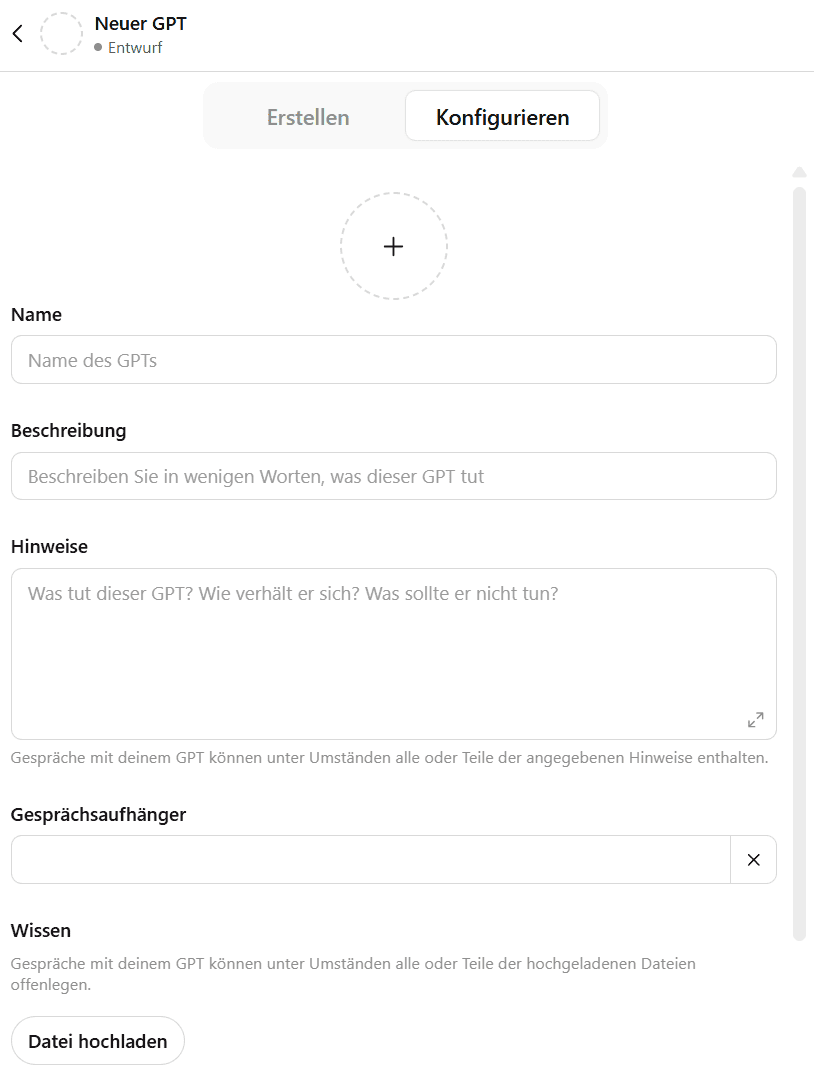Remove the Gesprächsaufhänger entry via X icon
Image resolution: width=814 pixels, height=1087 pixels.
[x=754, y=859]
